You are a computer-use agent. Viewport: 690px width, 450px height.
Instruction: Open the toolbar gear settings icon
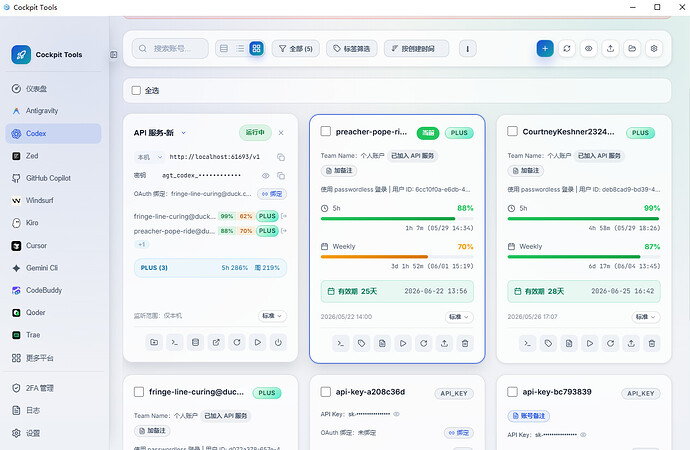point(654,48)
